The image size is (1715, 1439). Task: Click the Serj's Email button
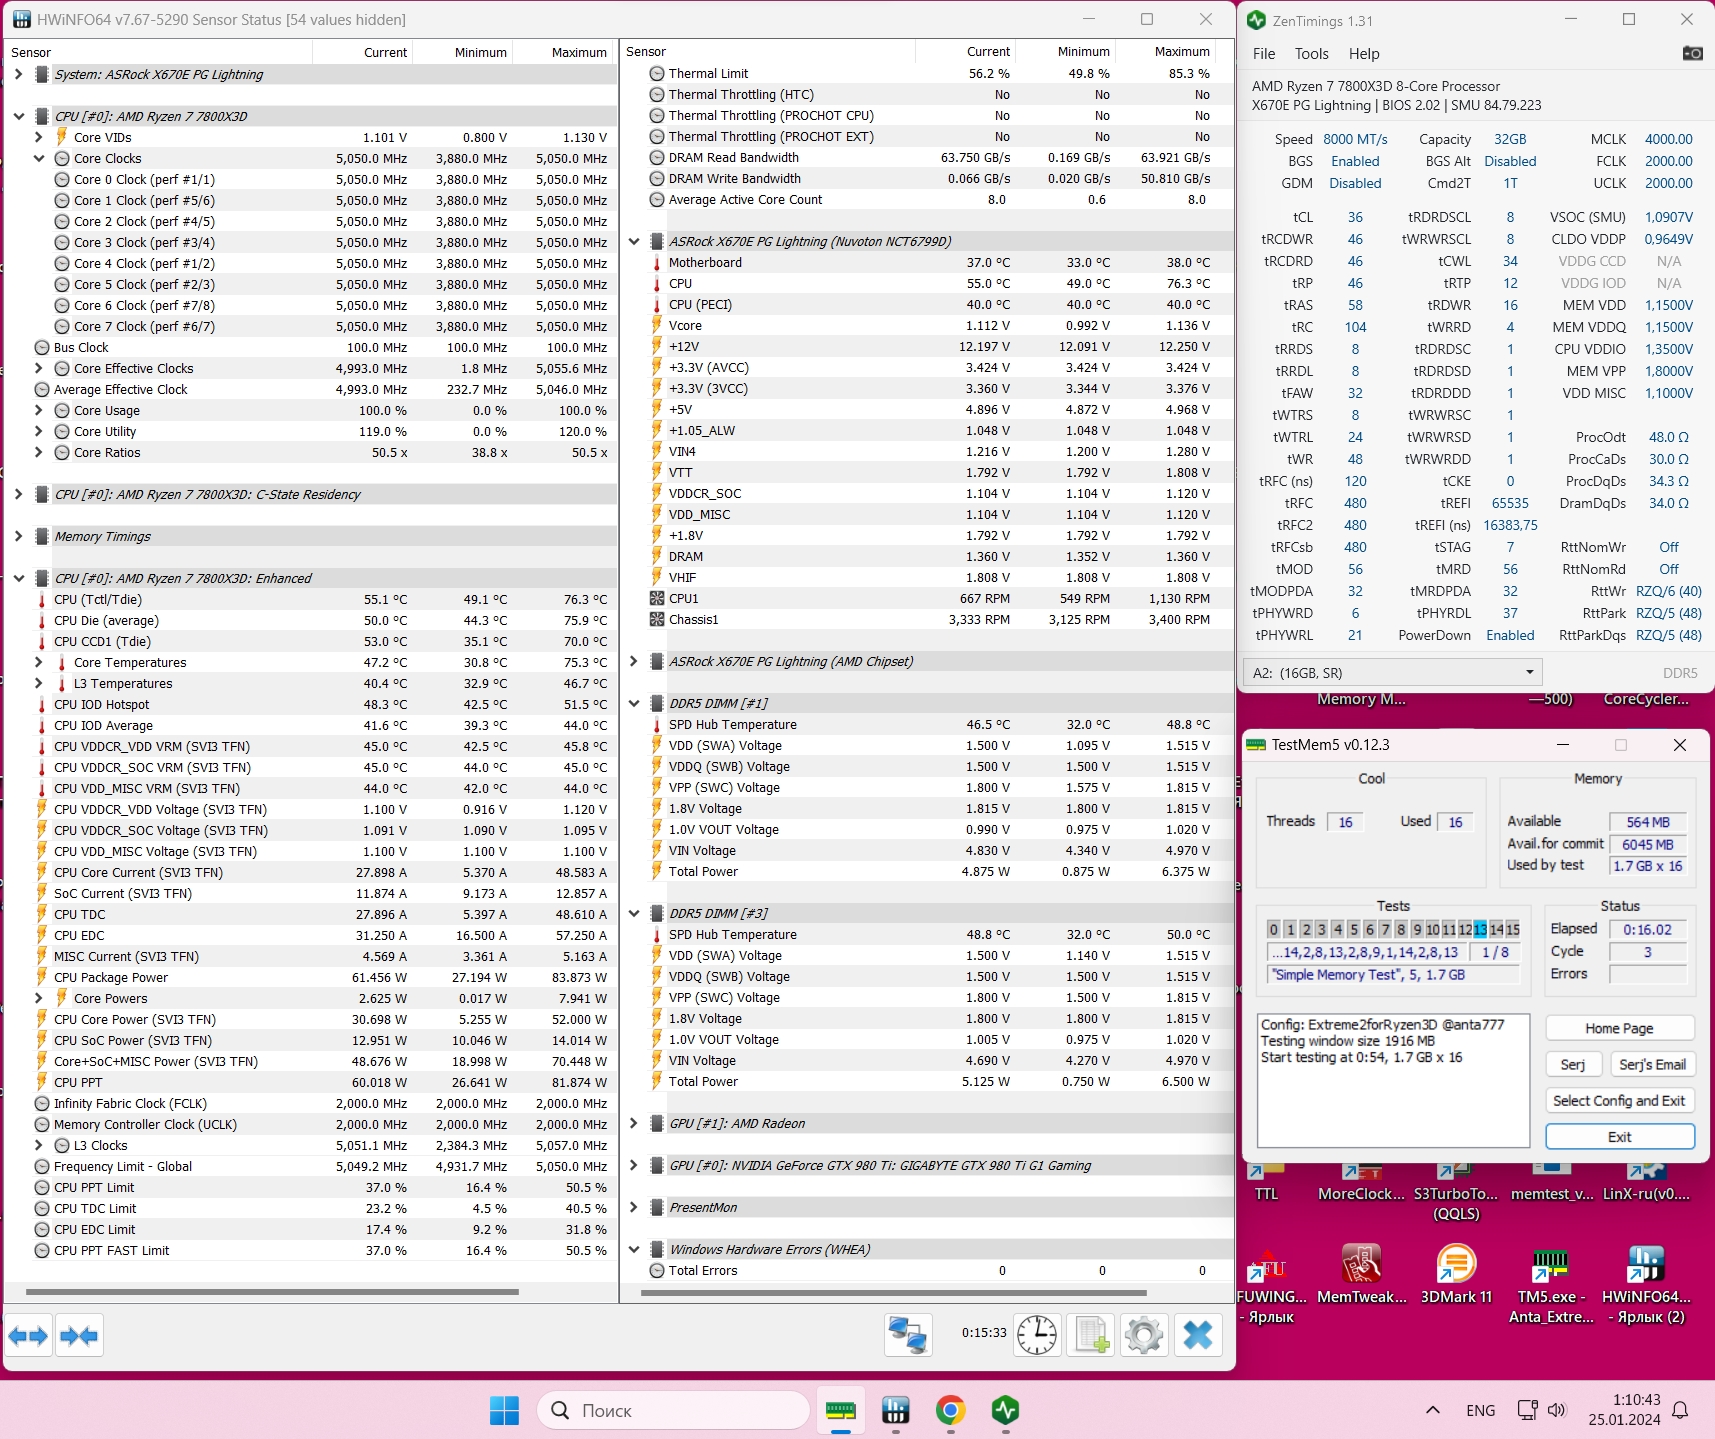(x=1652, y=1064)
